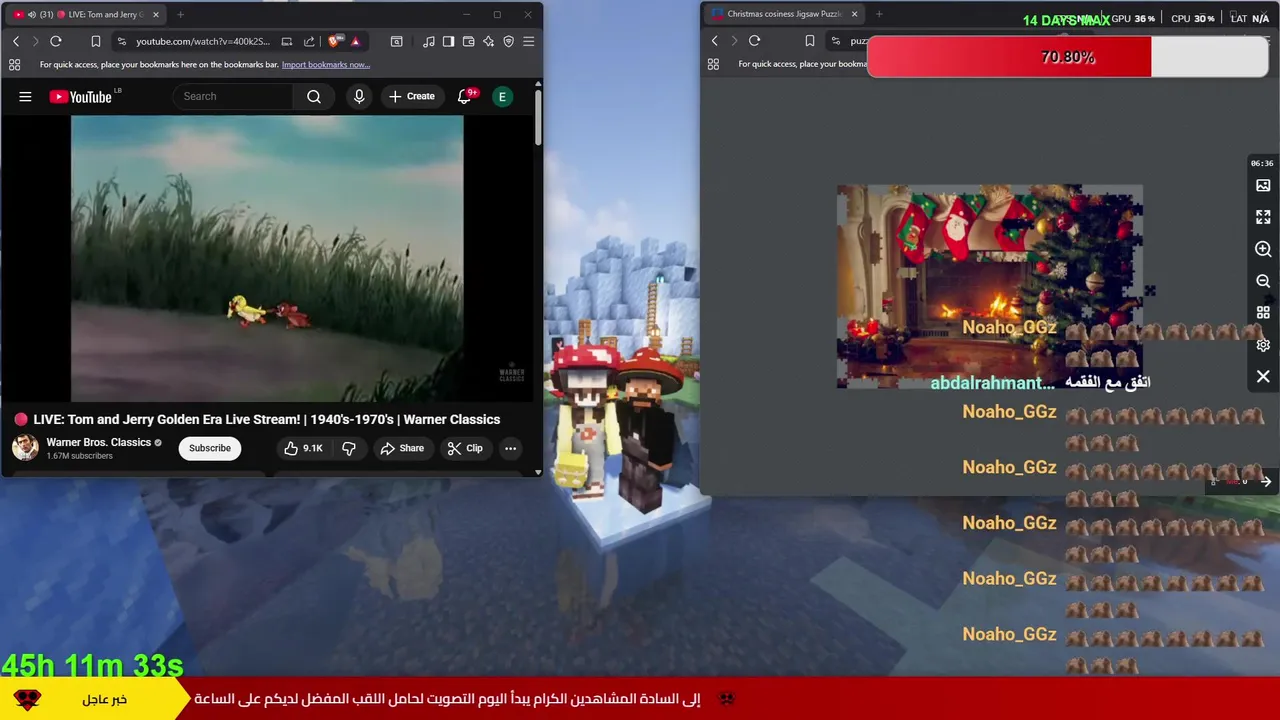The height and width of the screenshot is (720, 1280).
Task: Go back in the puzzle browser window
Action: click(715, 41)
